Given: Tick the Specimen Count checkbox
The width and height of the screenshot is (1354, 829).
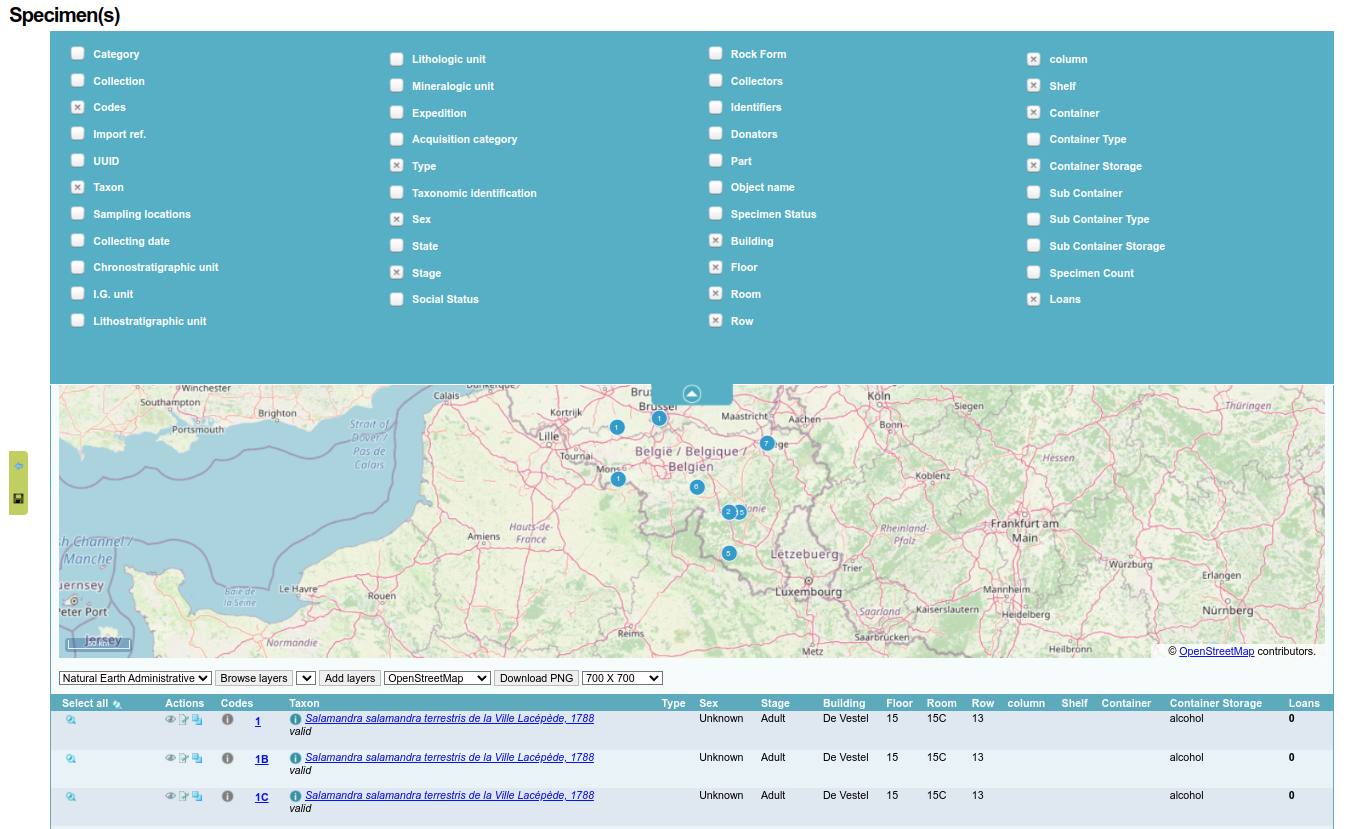Looking at the screenshot, I should coord(1034,272).
